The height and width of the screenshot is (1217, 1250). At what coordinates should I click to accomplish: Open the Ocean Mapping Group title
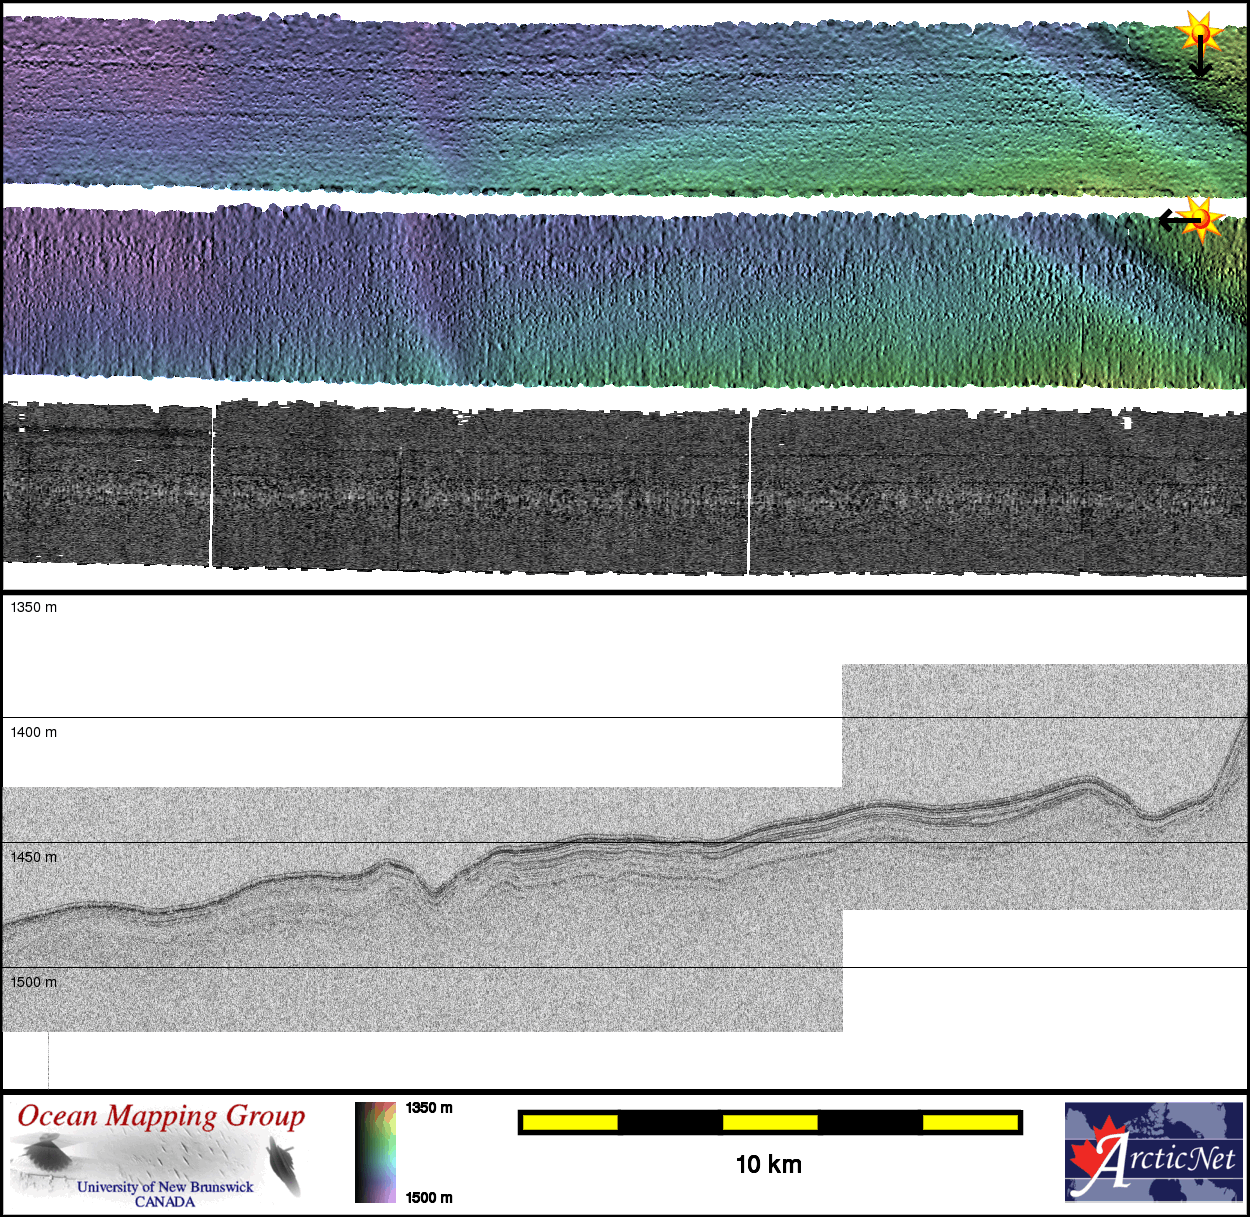point(161,1116)
